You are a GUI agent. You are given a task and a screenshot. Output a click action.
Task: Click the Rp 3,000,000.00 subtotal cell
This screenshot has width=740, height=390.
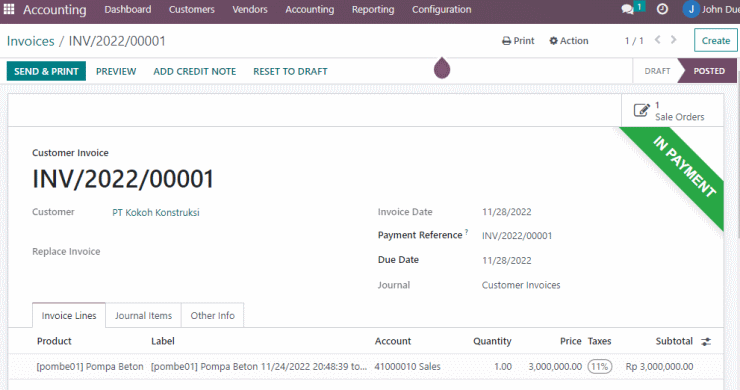pyautogui.click(x=659, y=366)
